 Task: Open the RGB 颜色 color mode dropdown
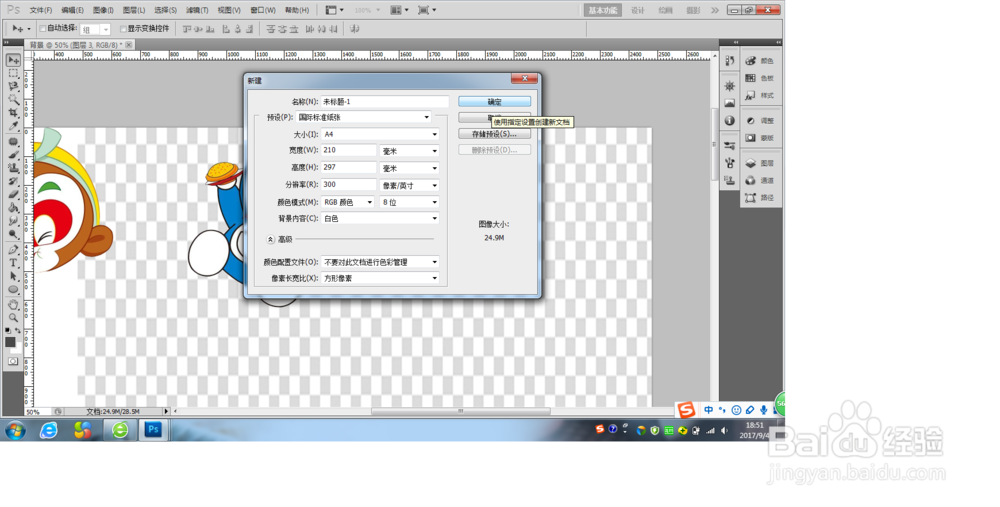pyautogui.click(x=348, y=202)
